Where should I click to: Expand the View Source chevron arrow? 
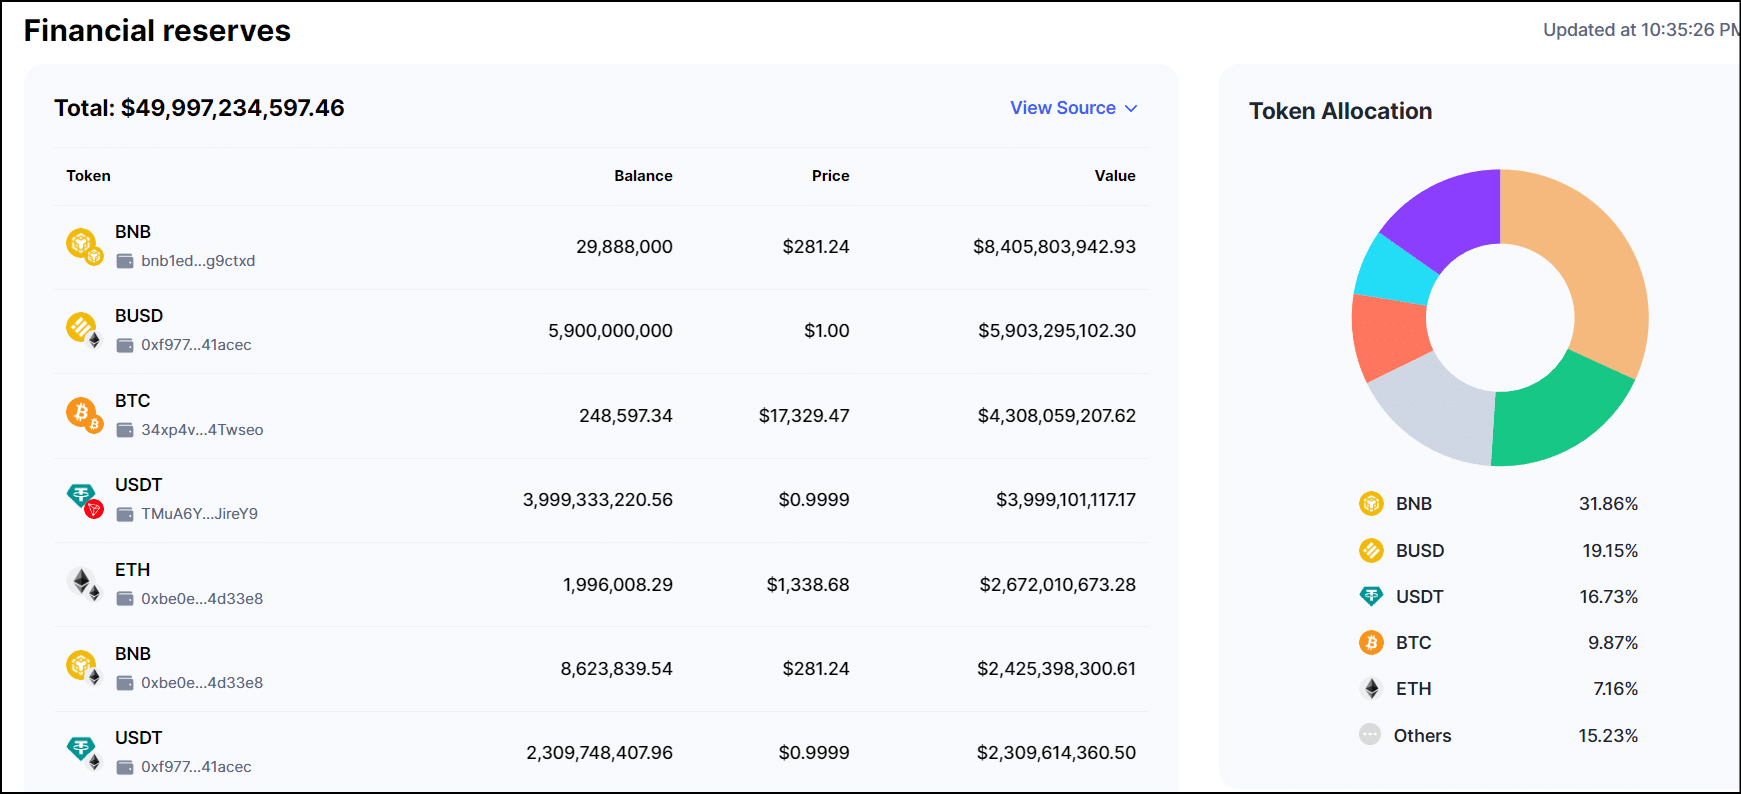pos(1131,108)
